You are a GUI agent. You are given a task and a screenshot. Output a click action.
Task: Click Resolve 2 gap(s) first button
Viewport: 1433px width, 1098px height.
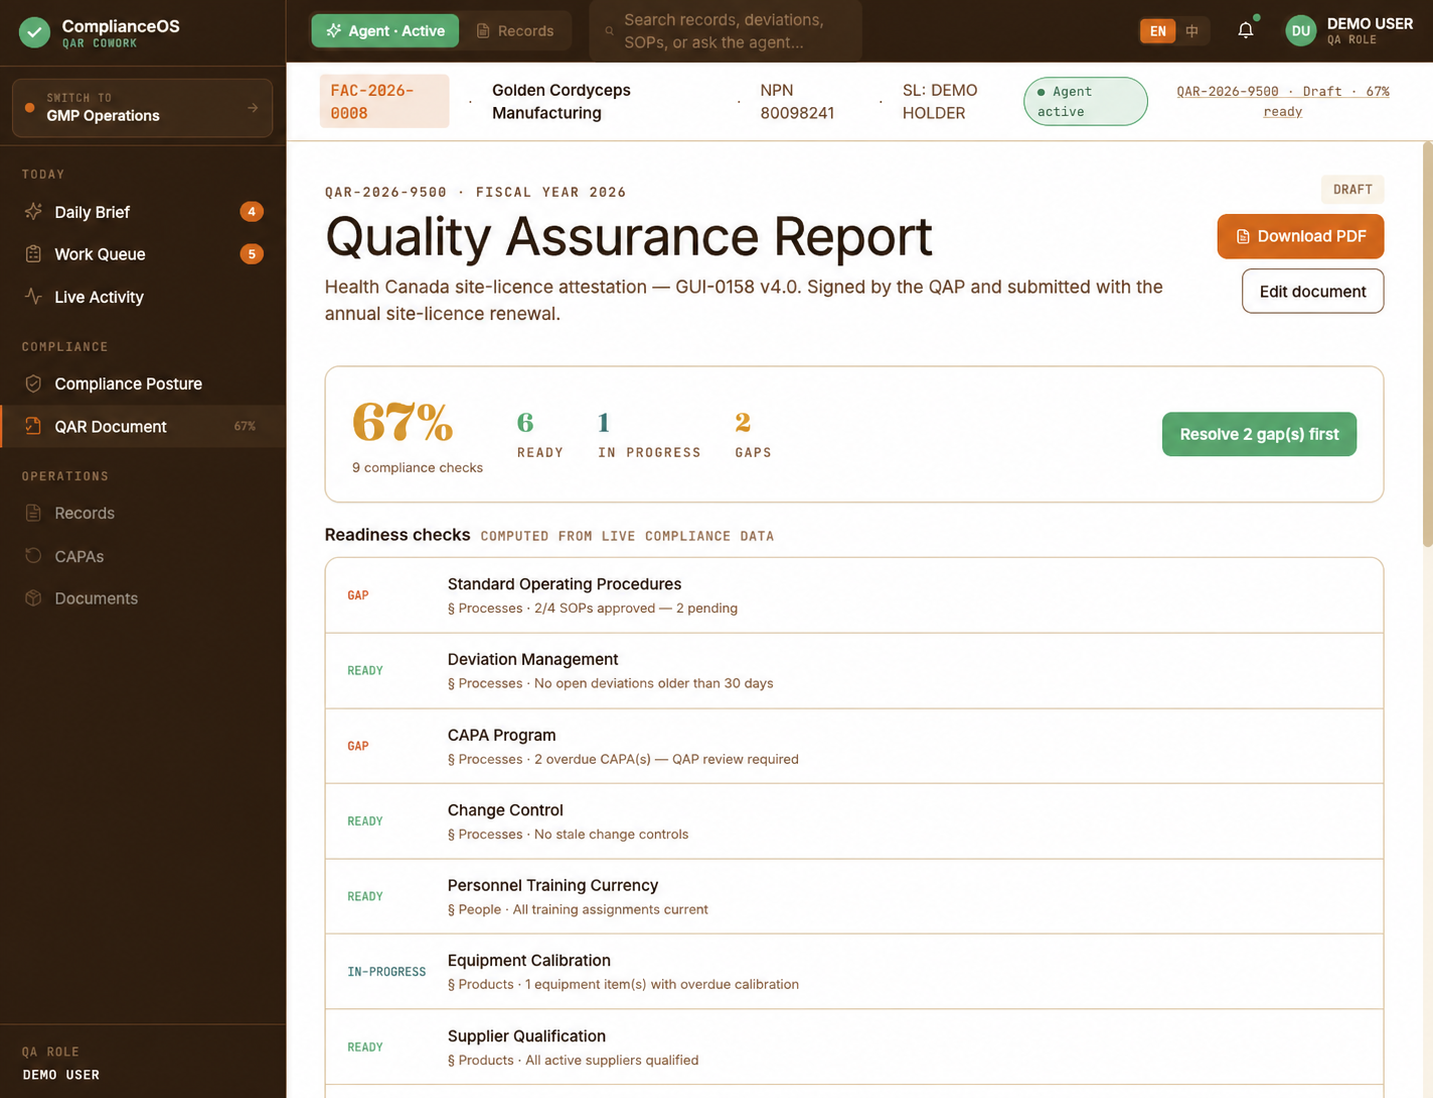(1259, 434)
